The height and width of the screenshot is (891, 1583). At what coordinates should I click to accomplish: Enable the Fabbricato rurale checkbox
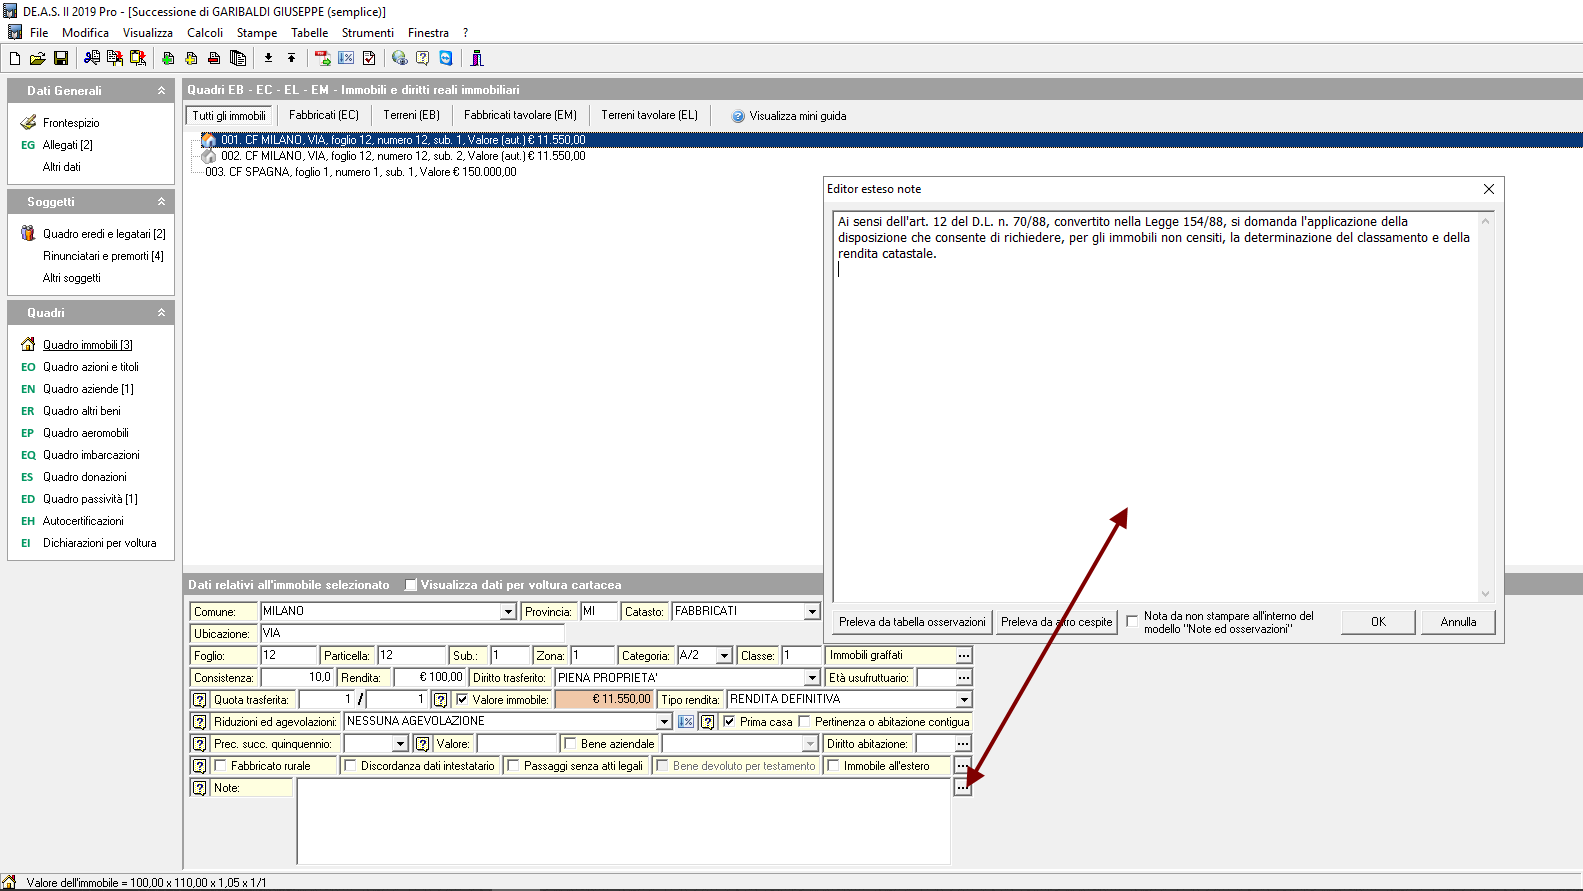(x=220, y=766)
